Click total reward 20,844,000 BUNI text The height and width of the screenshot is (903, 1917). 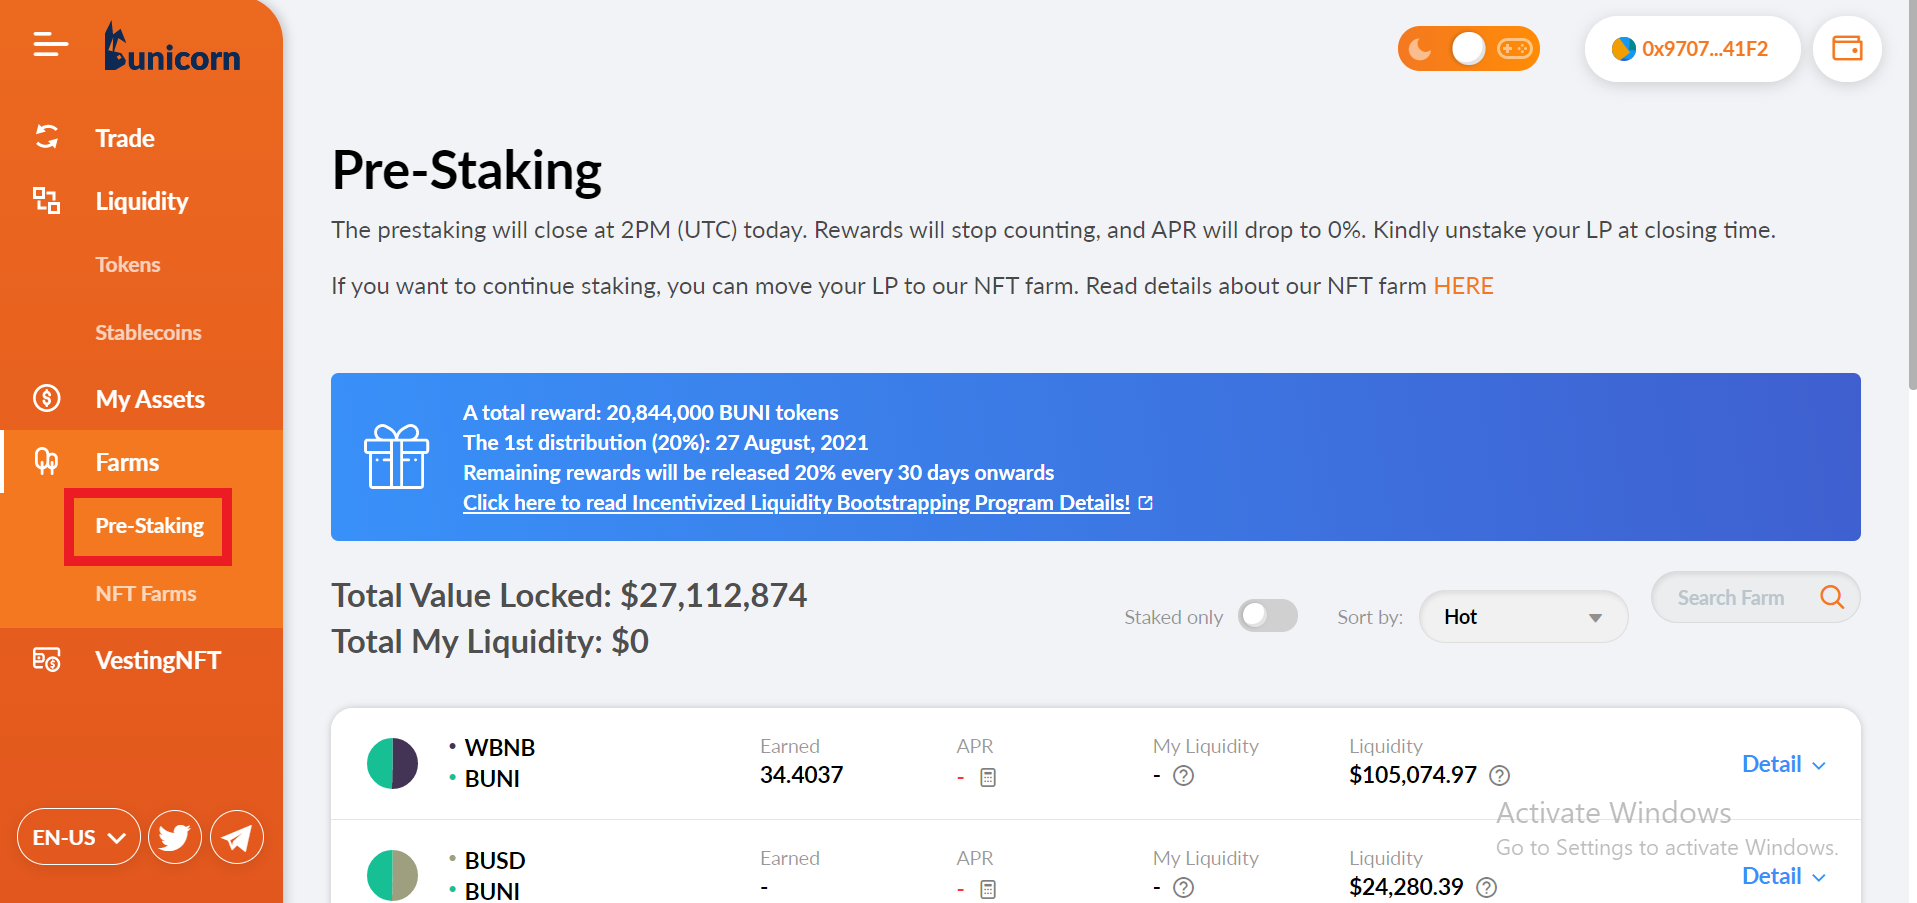click(651, 412)
